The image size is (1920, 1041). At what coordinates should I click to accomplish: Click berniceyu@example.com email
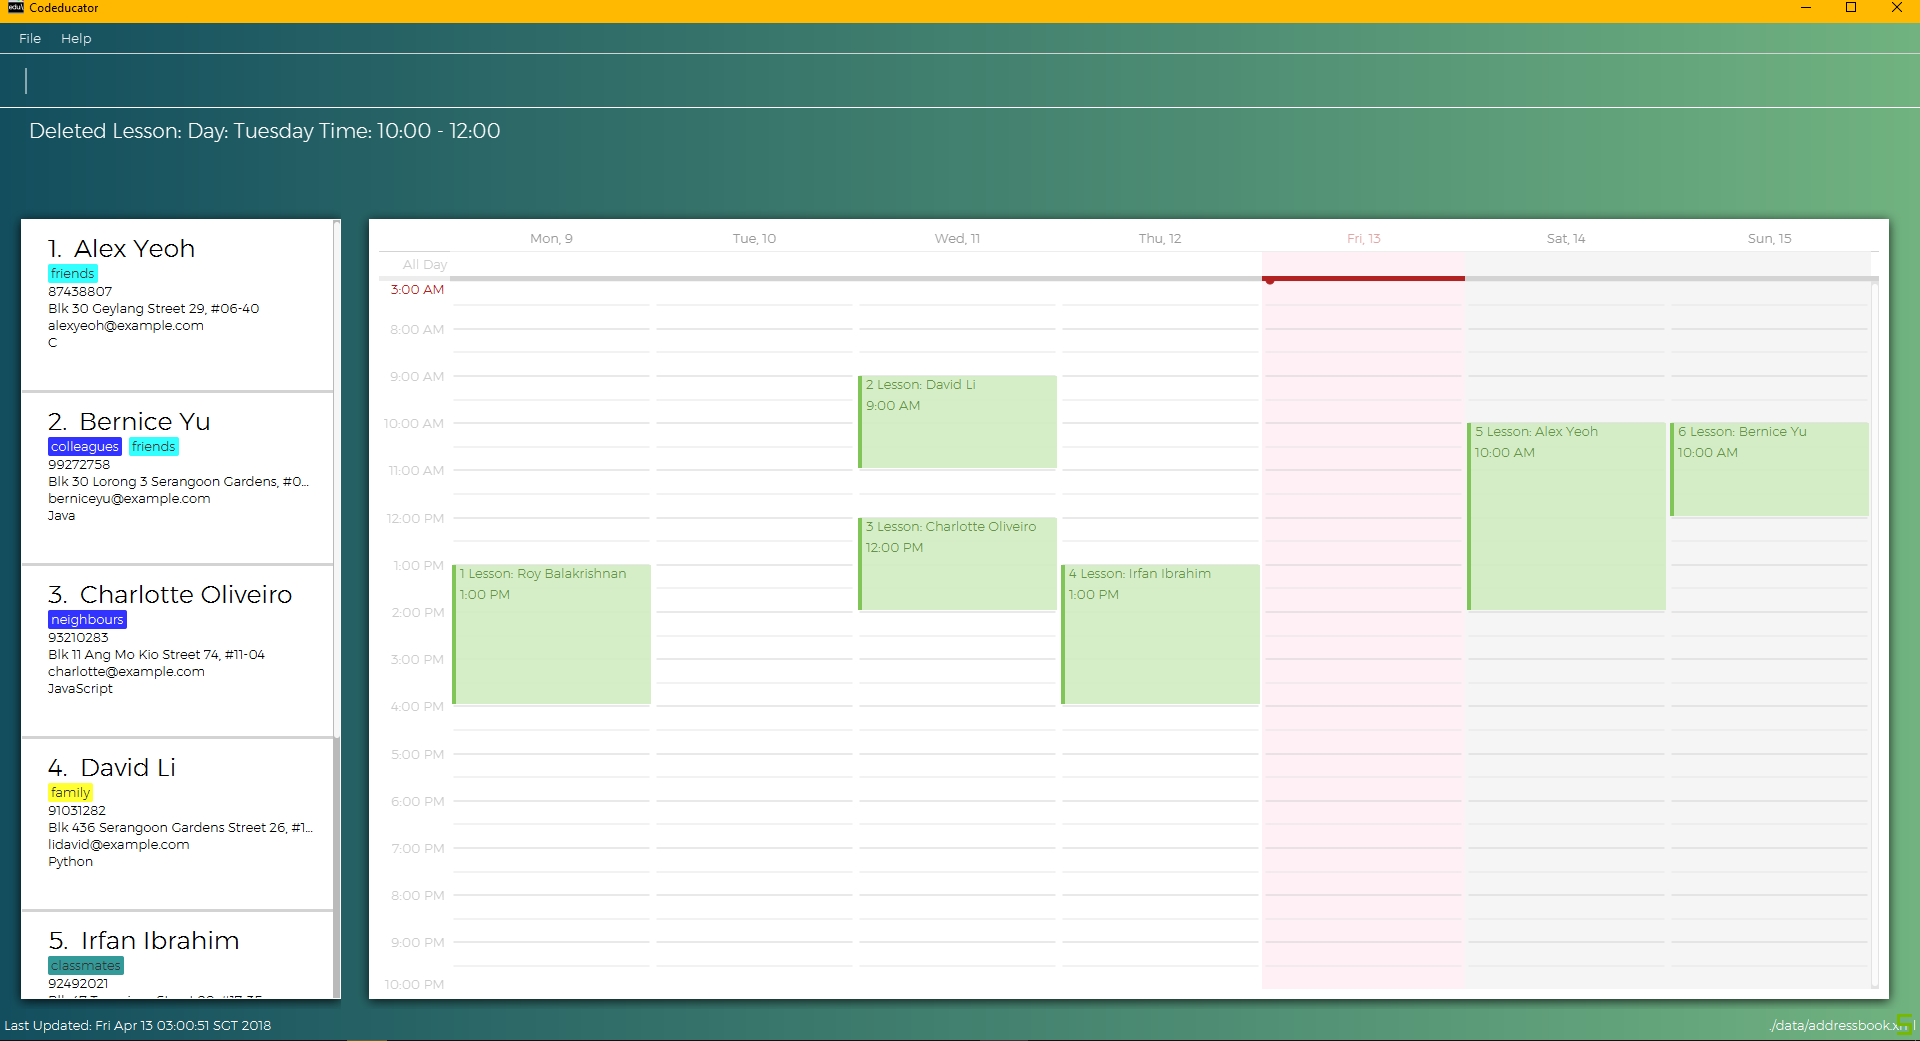(129, 498)
